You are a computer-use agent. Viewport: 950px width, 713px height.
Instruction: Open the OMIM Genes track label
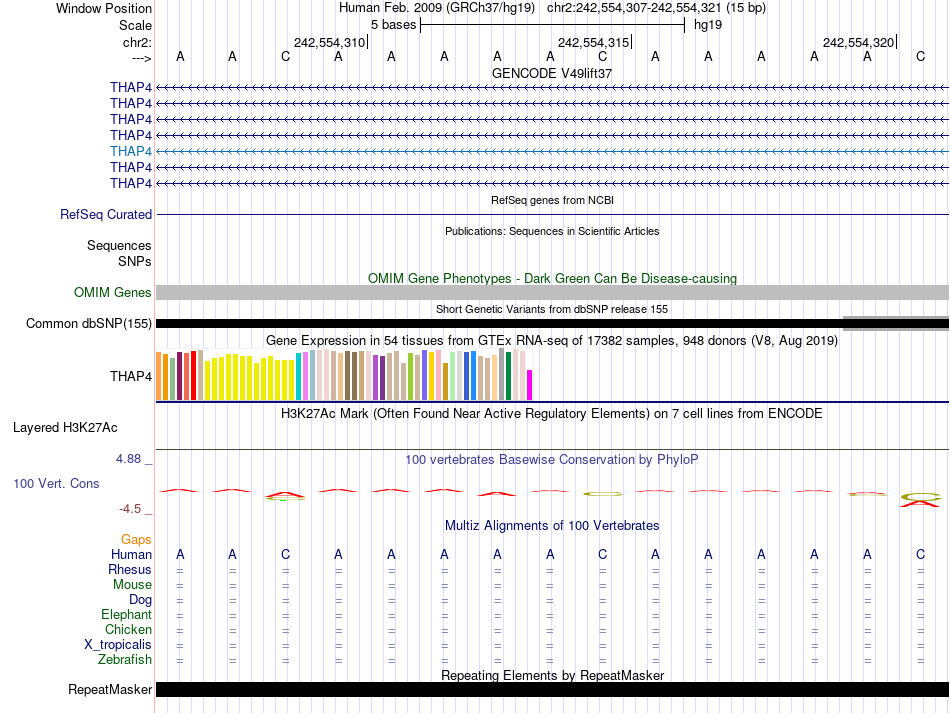pos(113,293)
